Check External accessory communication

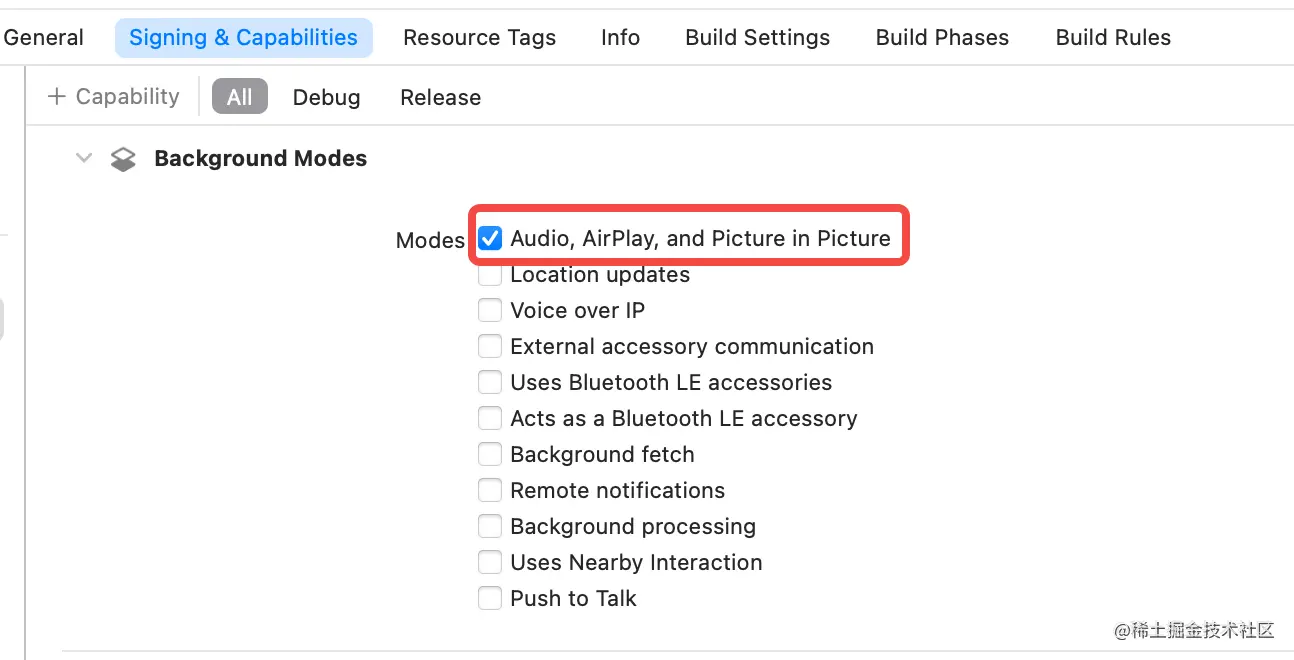(x=490, y=346)
